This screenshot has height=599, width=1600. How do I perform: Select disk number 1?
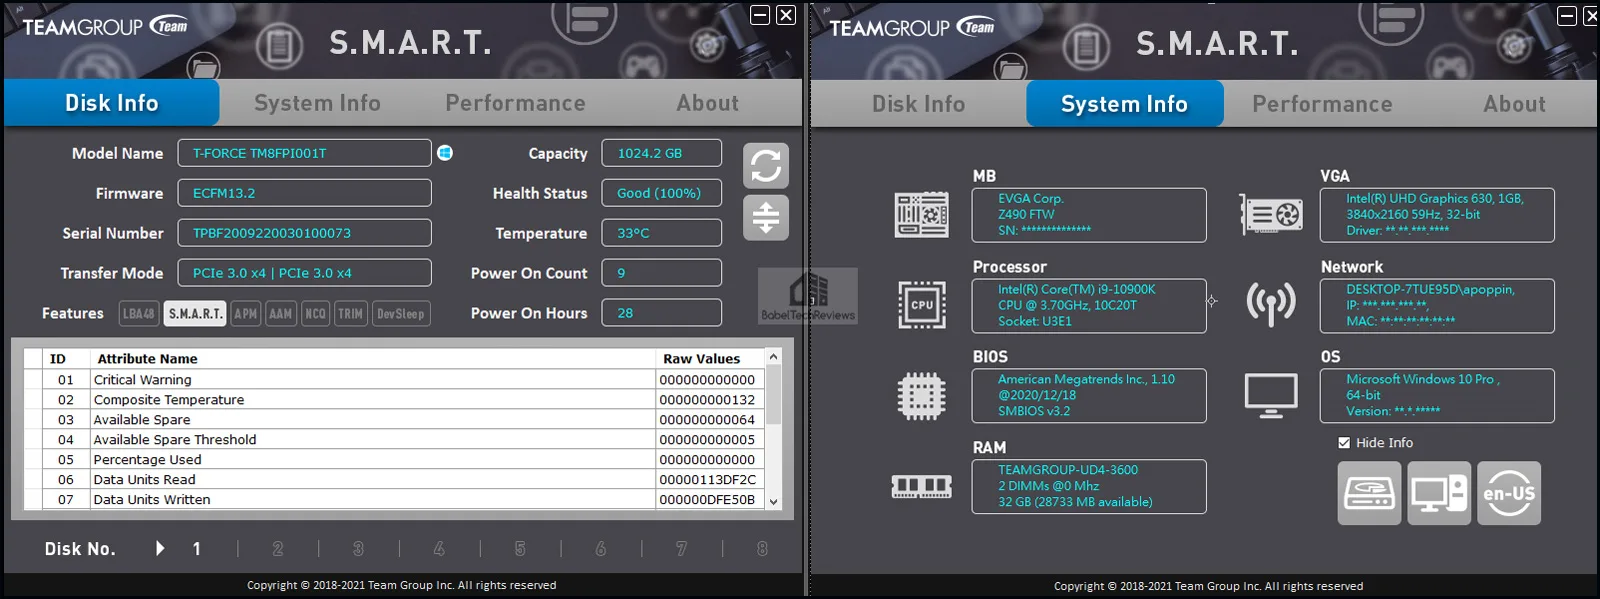pos(197,548)
